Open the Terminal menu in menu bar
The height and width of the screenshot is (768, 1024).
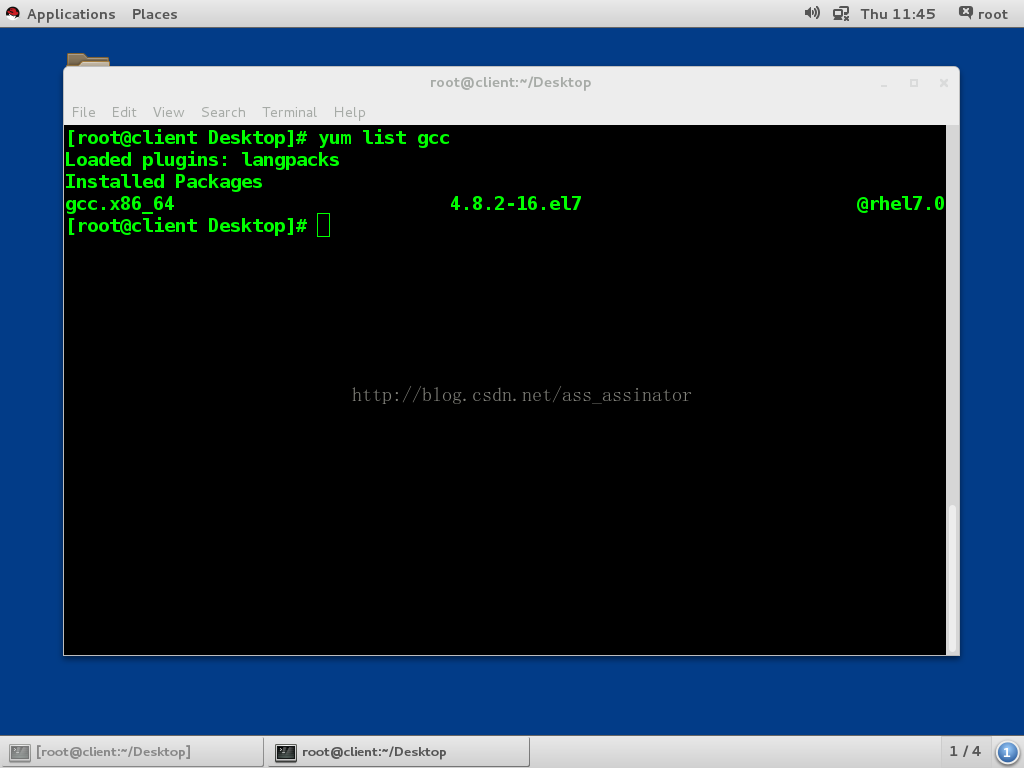point(289,112)
